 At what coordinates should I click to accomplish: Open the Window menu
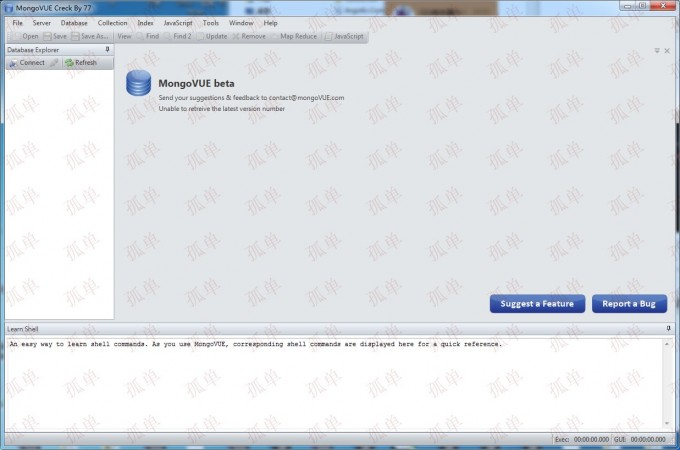pos(241,23)
